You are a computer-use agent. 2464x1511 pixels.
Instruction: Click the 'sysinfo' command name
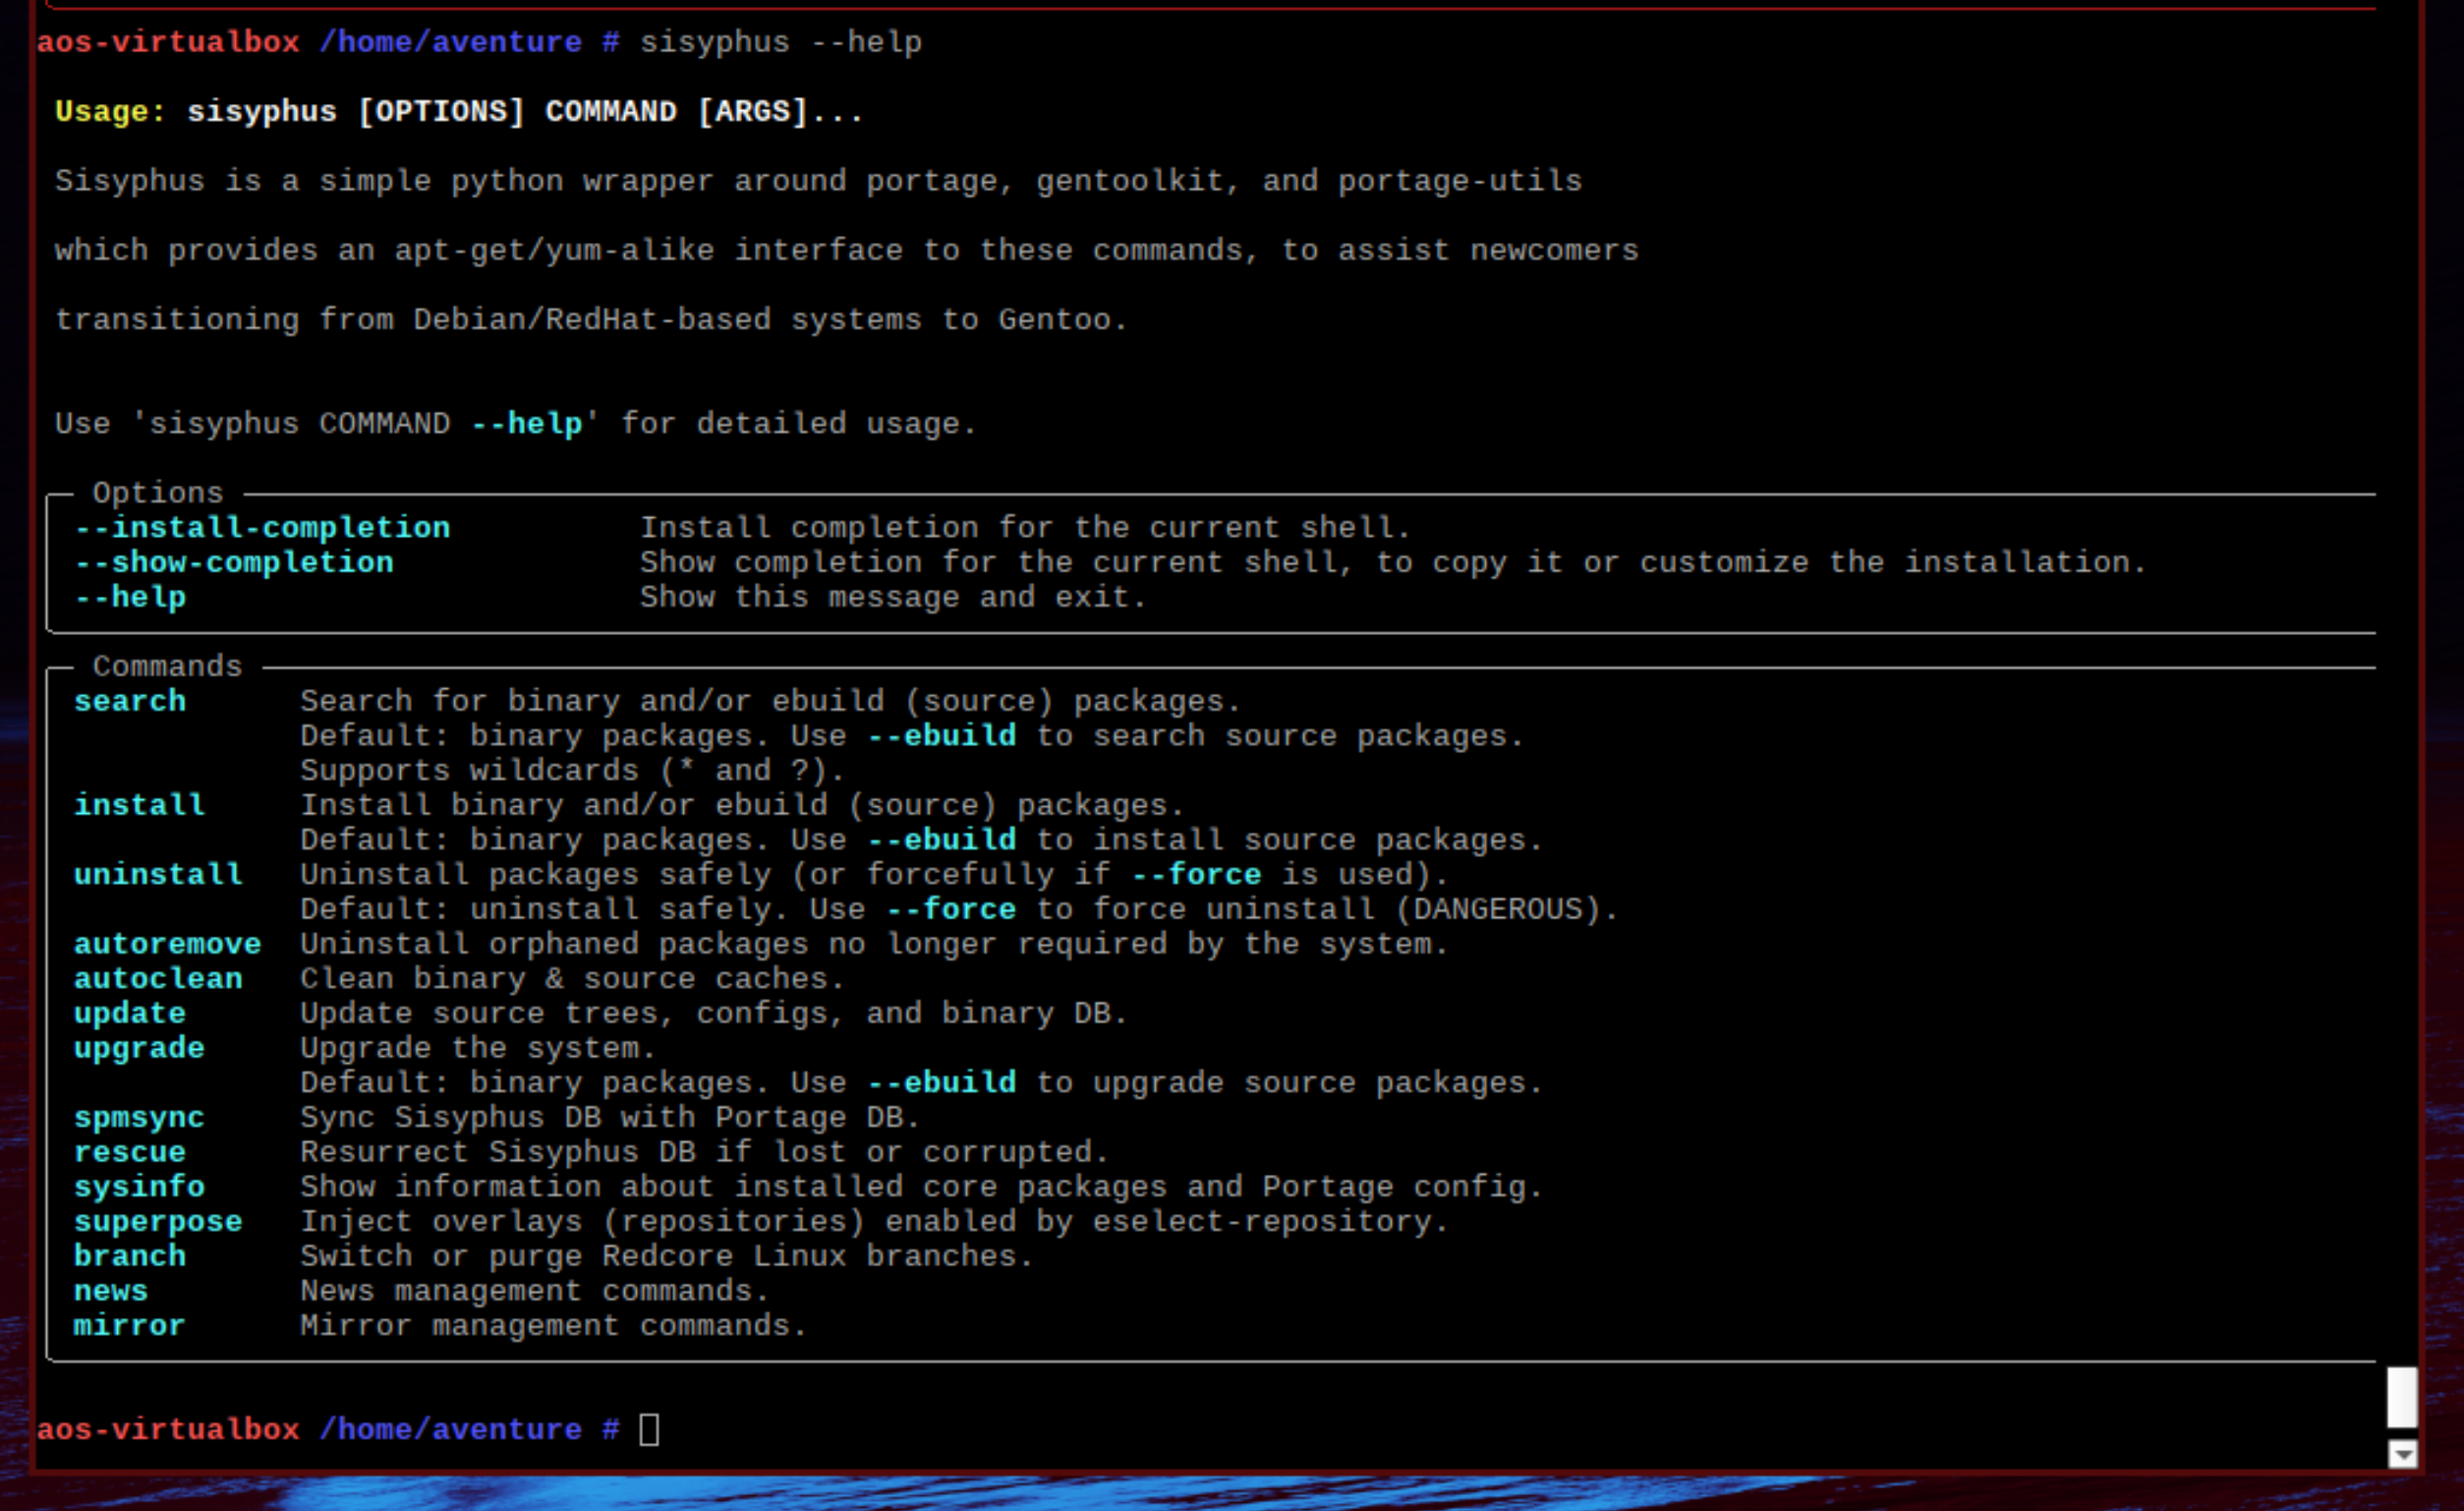coord(140,1187)
